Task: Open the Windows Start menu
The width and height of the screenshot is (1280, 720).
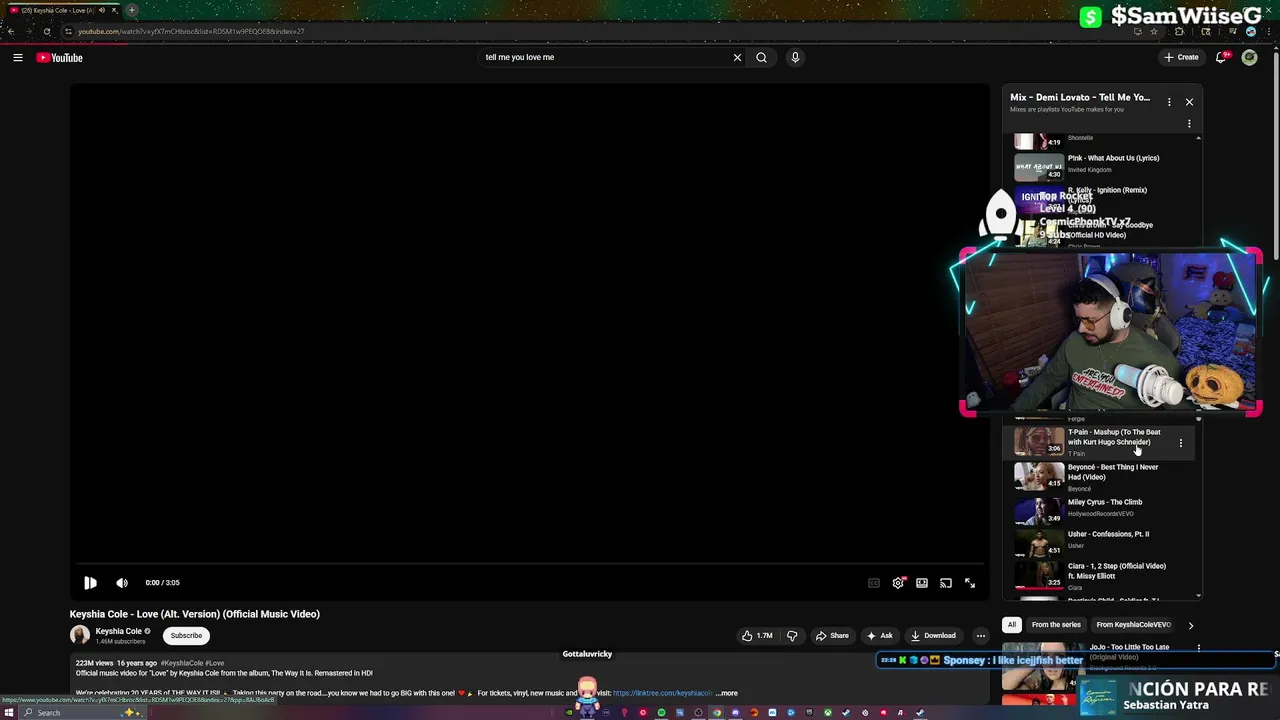Action: coord(9,713)
